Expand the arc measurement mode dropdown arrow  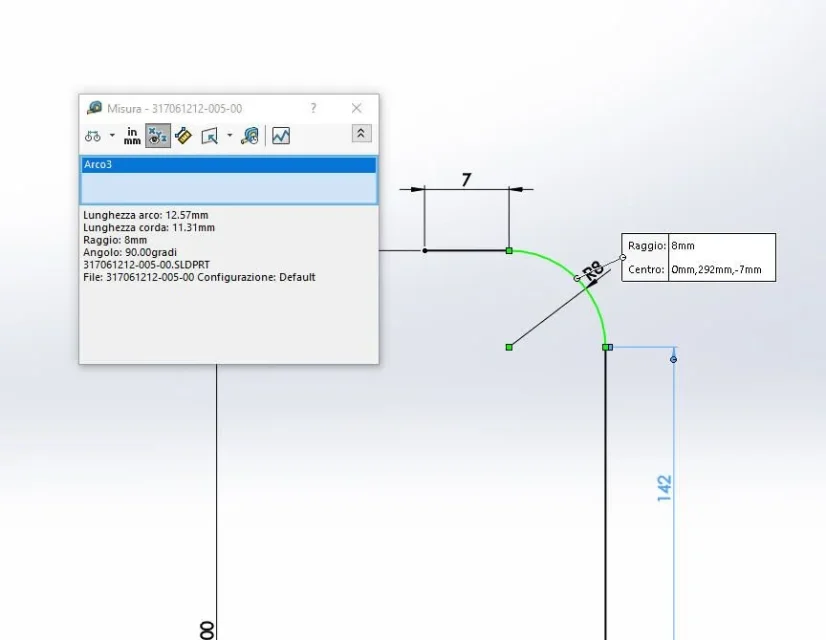[112, 135]
